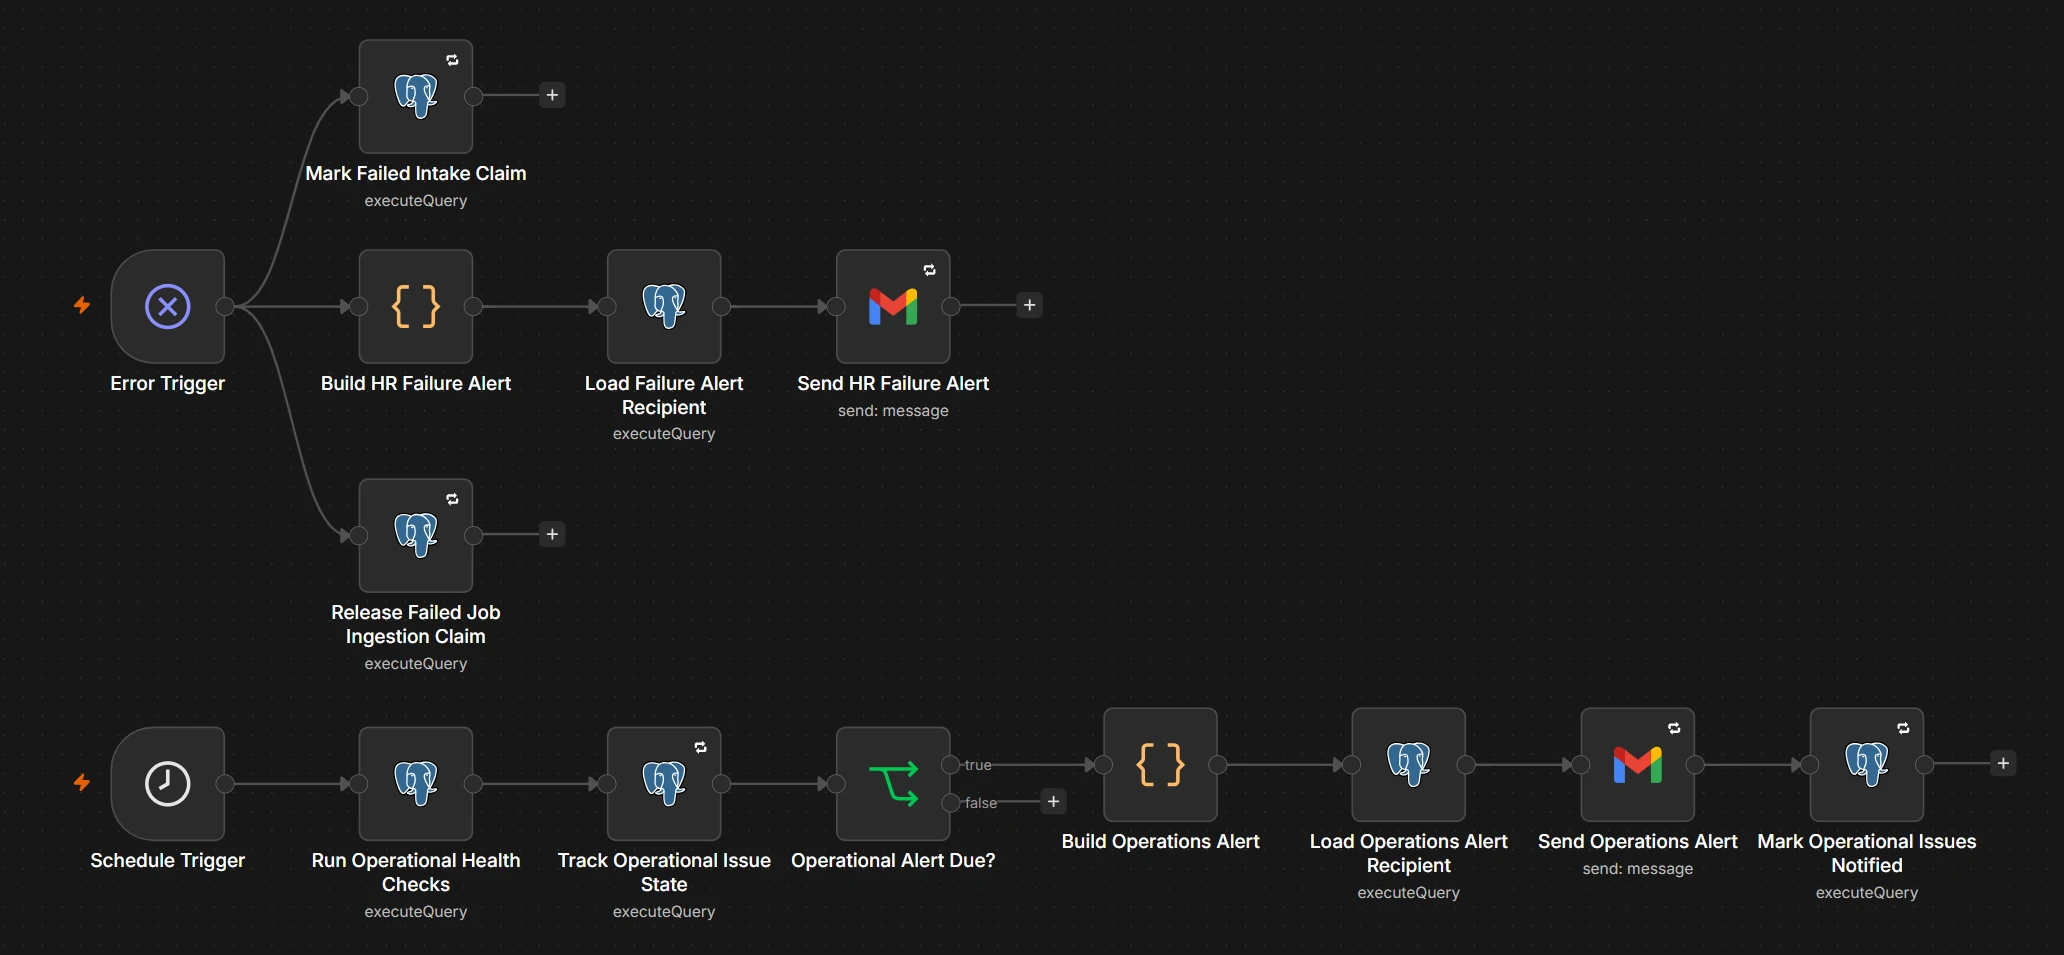Click the "Run Operational Health Checks" label
Viewport: 2064px width, 955px height.
point(416,872)
